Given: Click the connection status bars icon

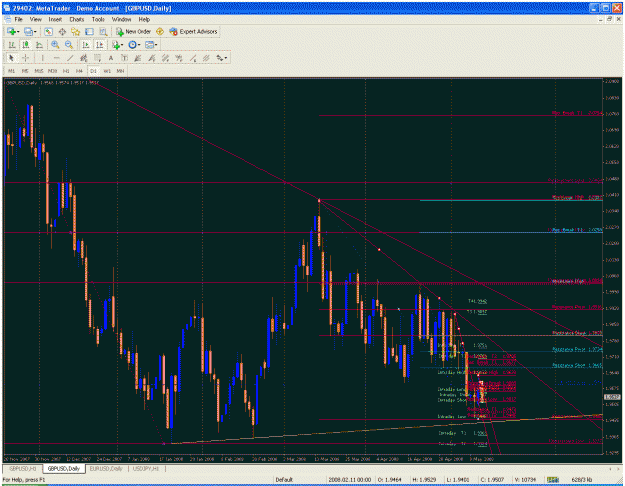Looking at the screenshot, I should pos(553,480).
